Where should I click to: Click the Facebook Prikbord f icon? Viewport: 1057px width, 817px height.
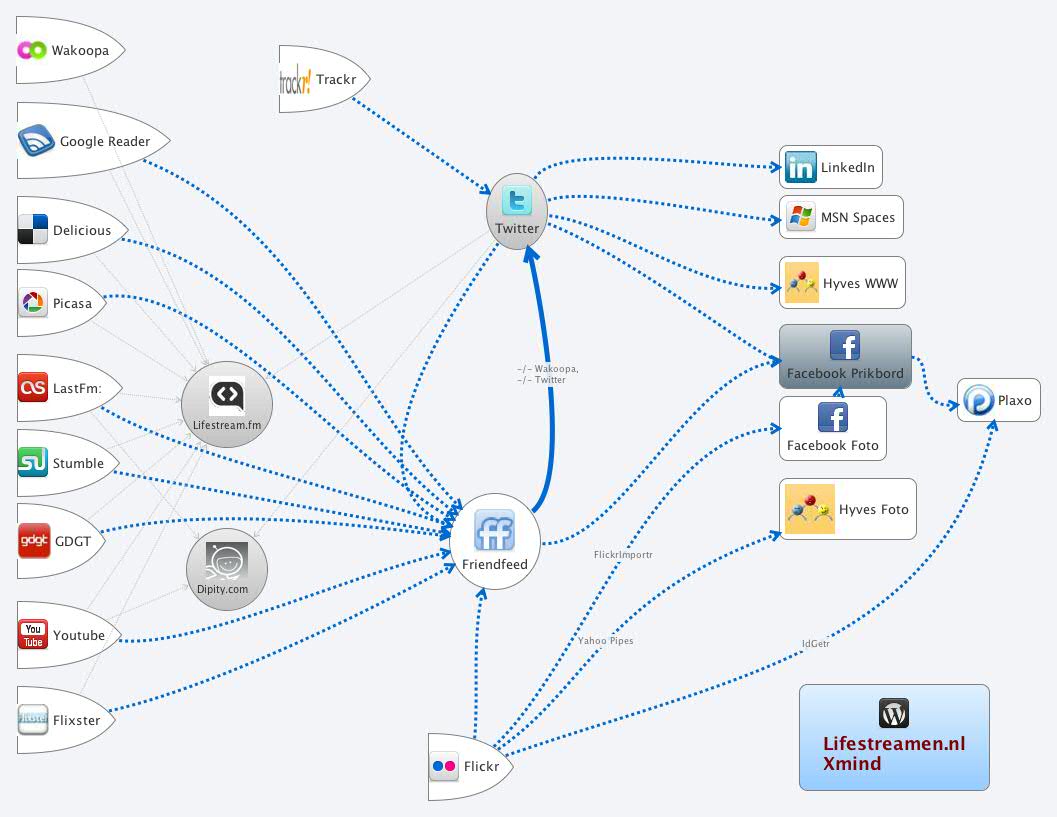click(845, 346)
